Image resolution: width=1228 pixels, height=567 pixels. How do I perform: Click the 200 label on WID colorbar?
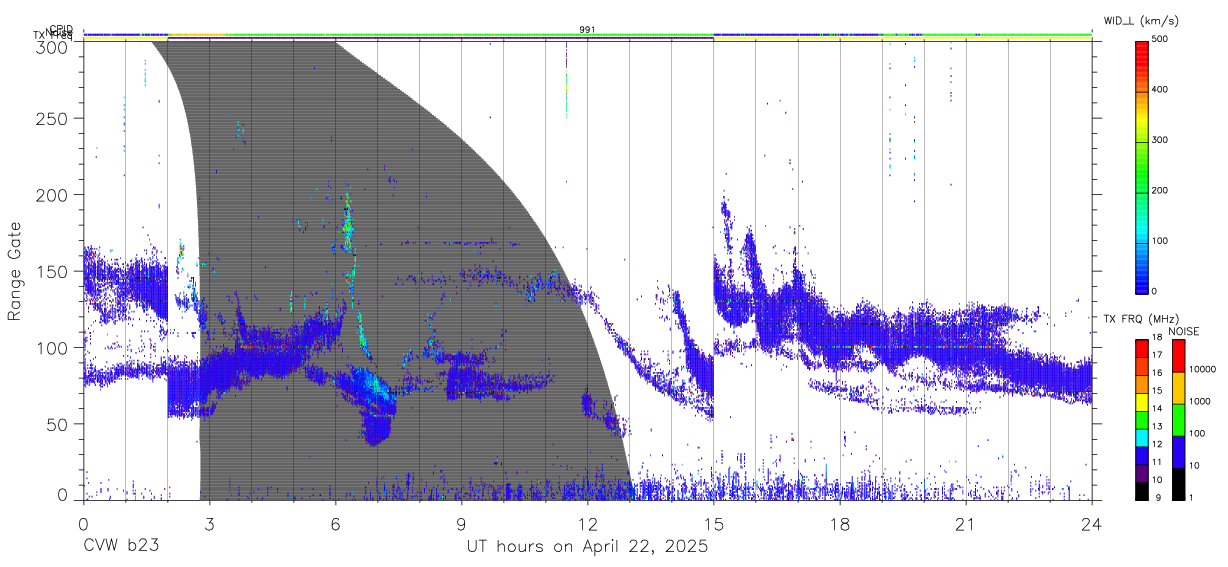(1160, 190)
